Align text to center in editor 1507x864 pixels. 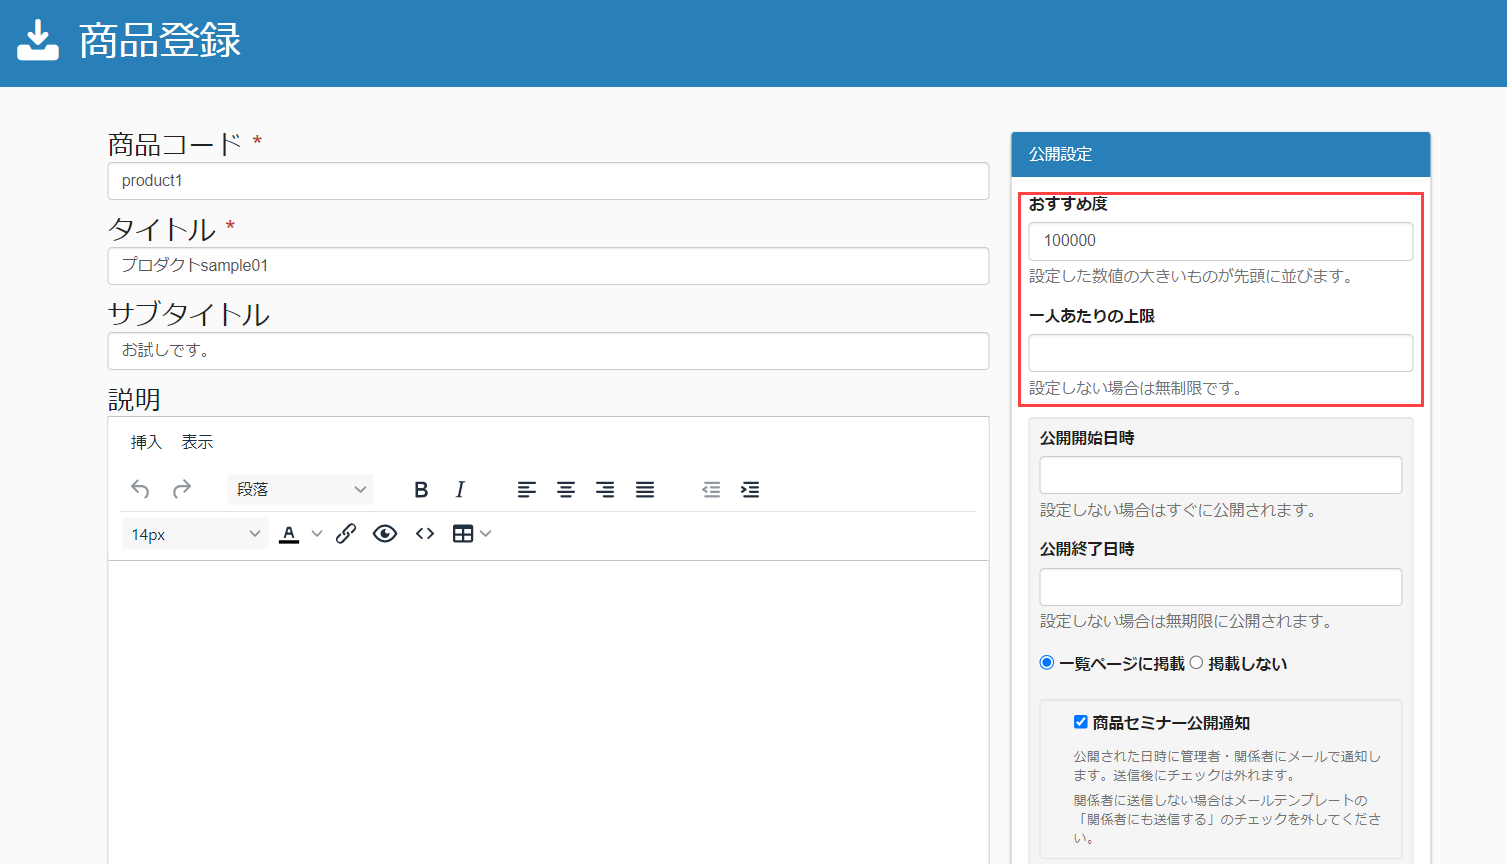[566, 489]
